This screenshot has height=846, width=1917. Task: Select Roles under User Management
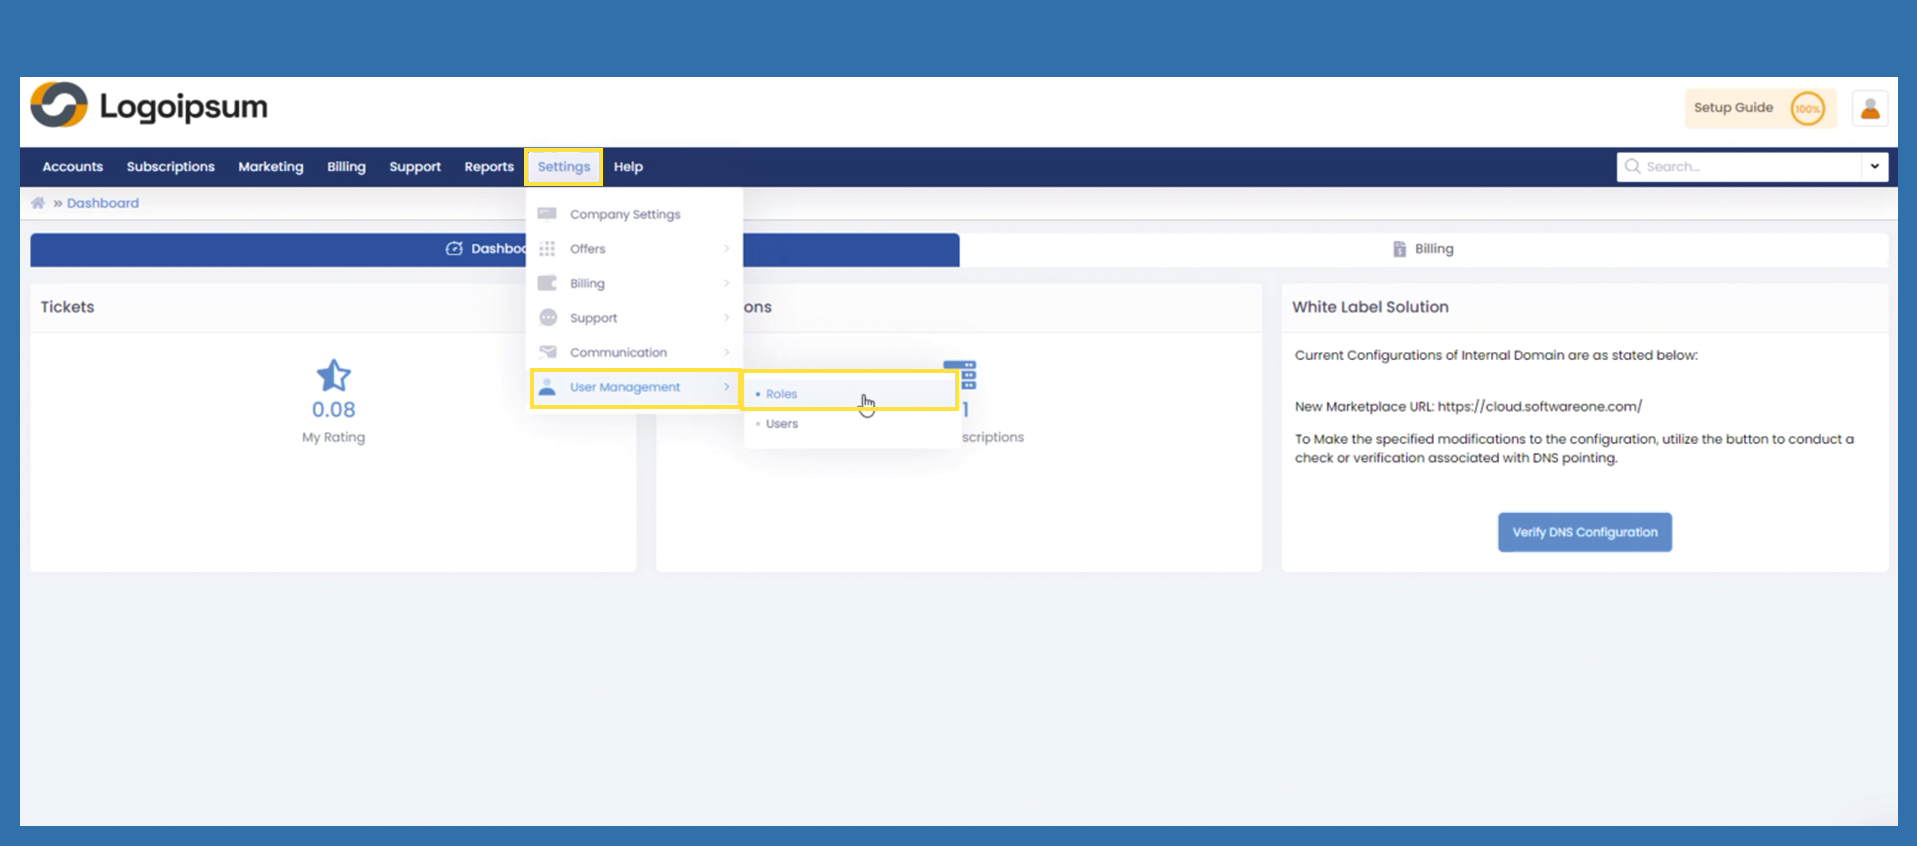point(782,394)
